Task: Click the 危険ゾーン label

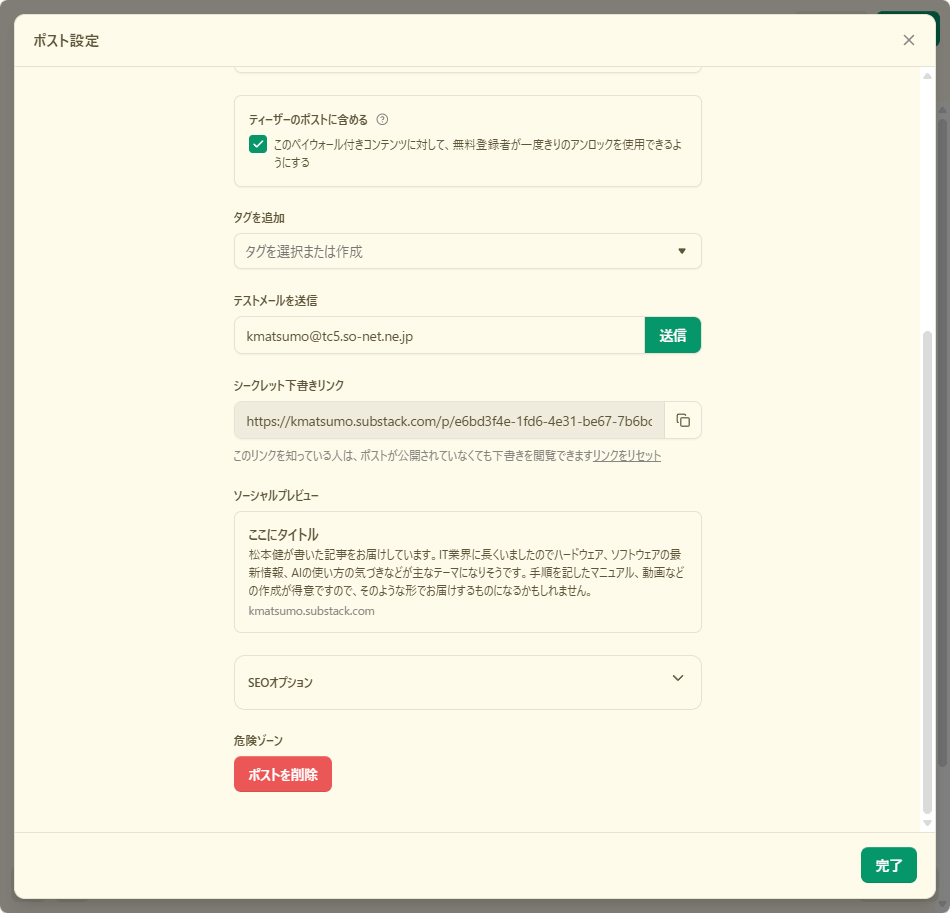Action: [258, 740]
